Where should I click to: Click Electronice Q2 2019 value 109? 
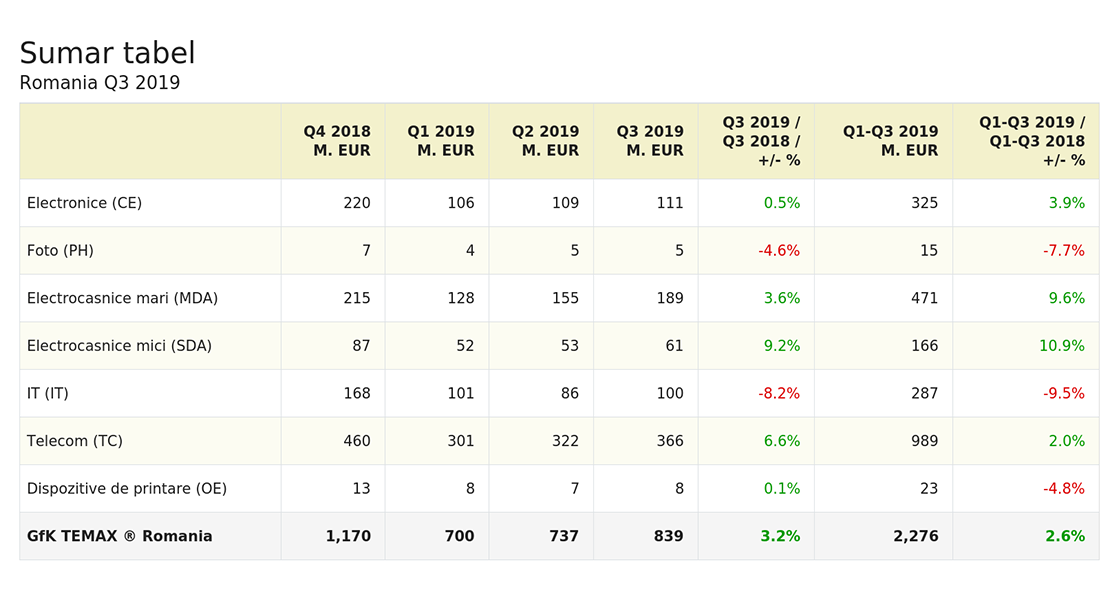pos(565,203)
